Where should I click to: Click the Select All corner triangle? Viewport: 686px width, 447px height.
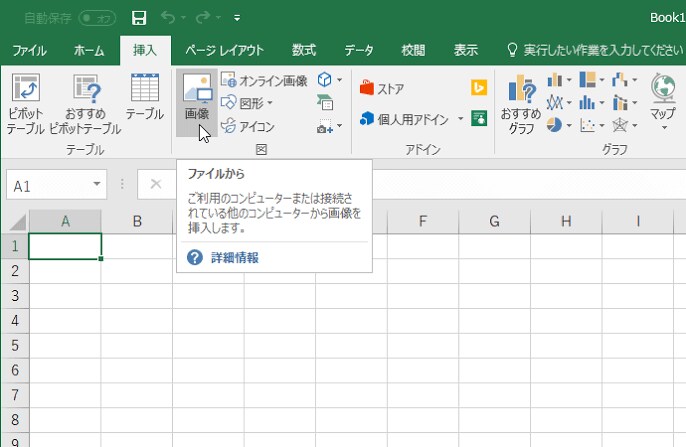click(x=18, y=222)
